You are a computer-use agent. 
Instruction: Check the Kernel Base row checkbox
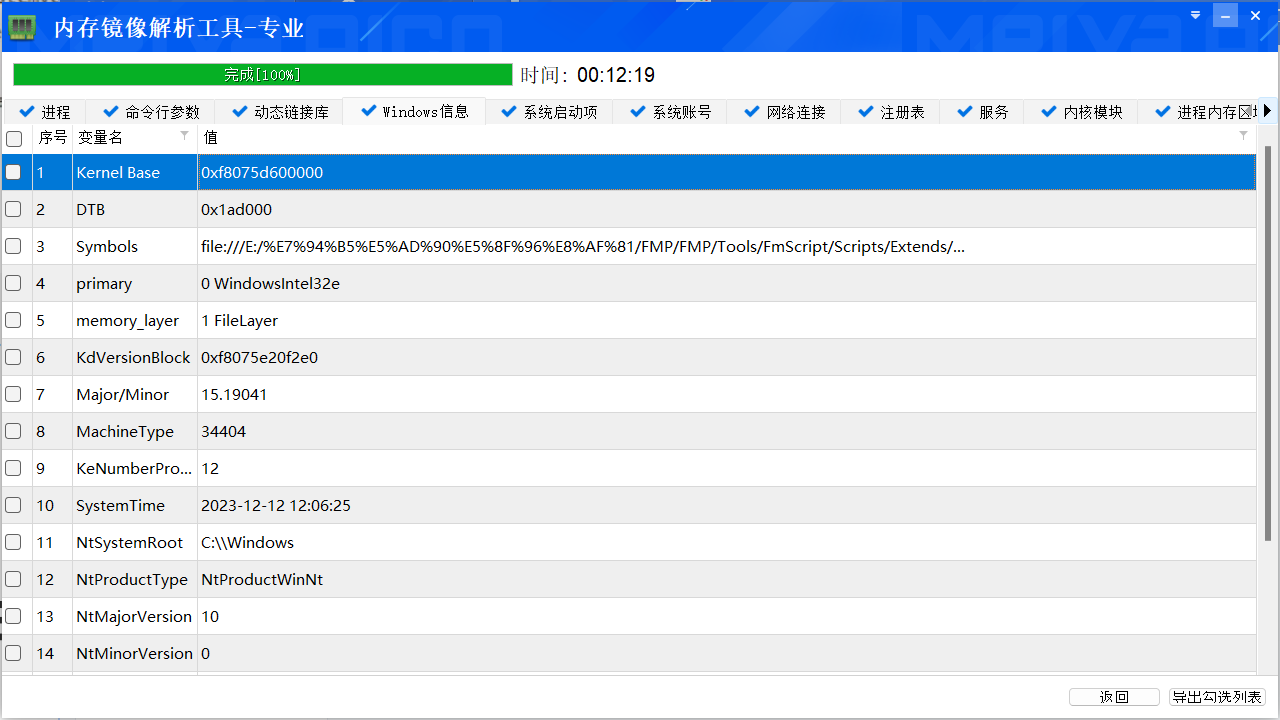13,172
